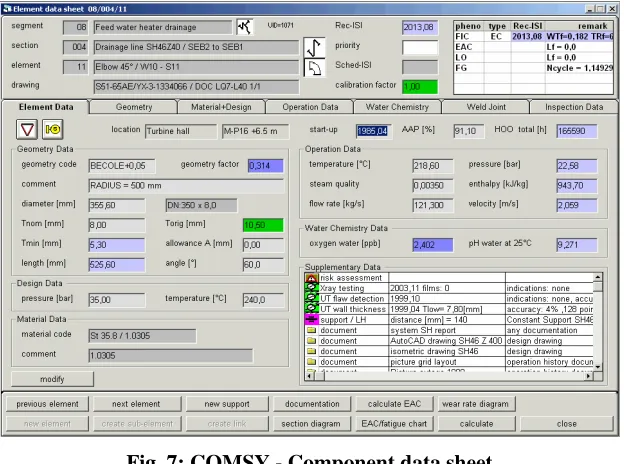
Task: Click the start-up date field 1985,04
Action: pyautogui.click(x=373, y=131)
